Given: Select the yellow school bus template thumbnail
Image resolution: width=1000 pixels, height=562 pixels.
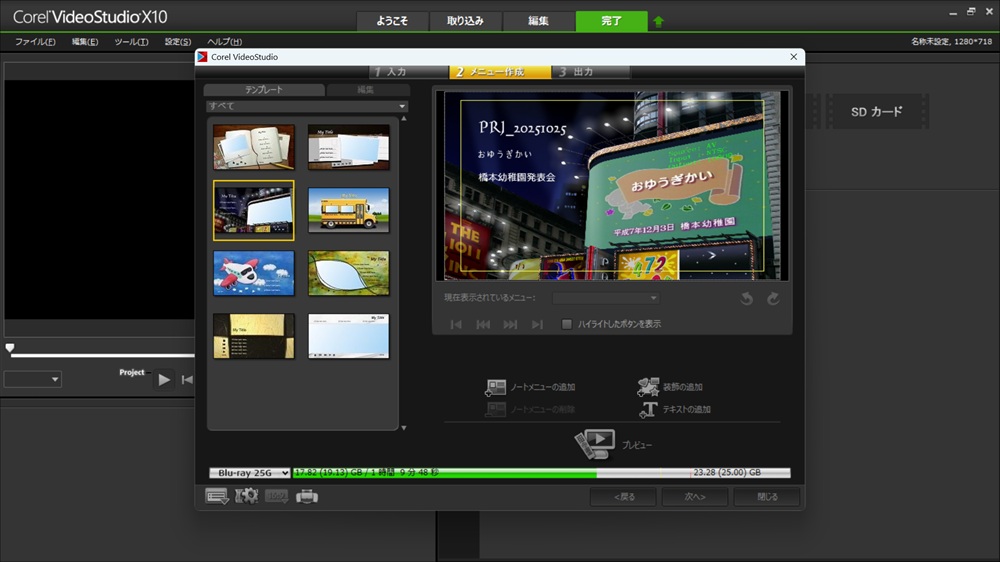Looking at the screenshot, I should [349, 210].
